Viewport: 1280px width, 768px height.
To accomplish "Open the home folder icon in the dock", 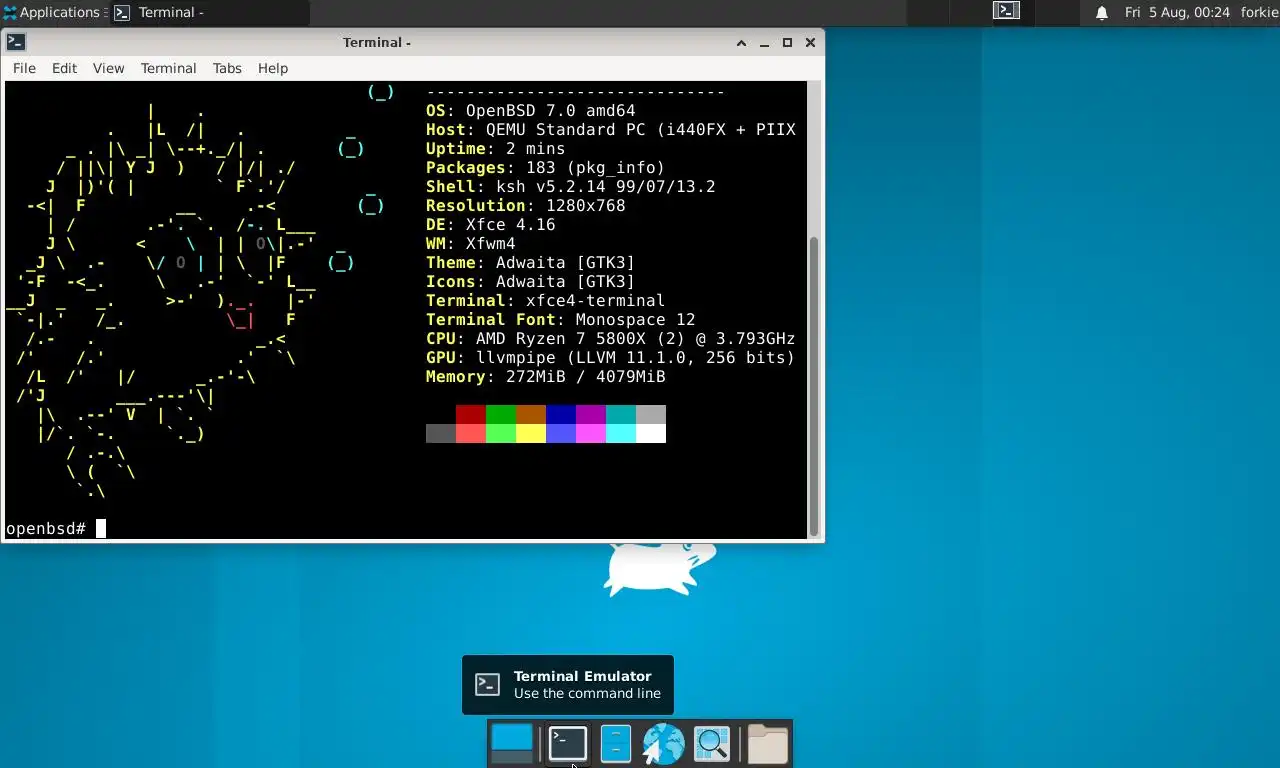I will (x=768, y=744).
